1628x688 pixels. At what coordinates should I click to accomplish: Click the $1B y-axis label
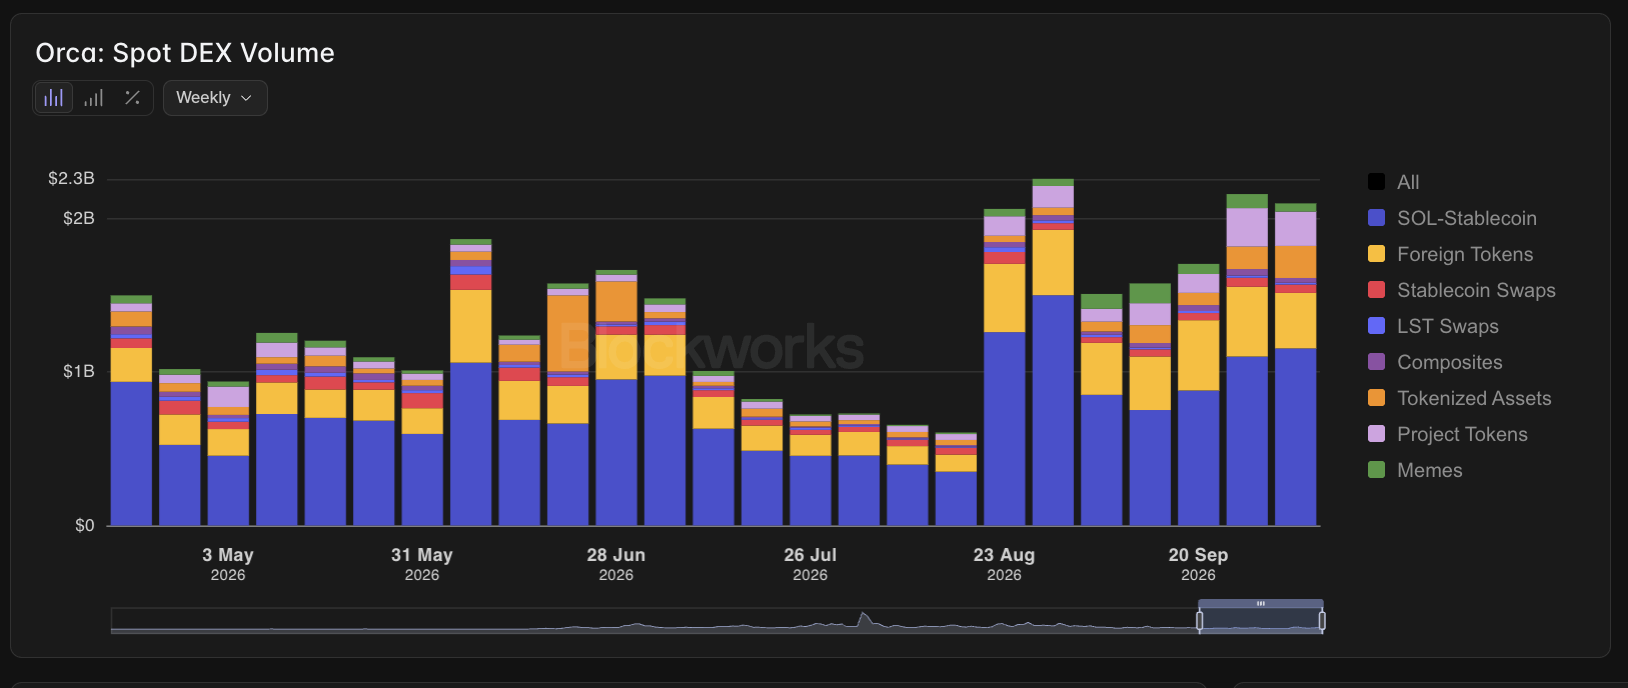79,371
